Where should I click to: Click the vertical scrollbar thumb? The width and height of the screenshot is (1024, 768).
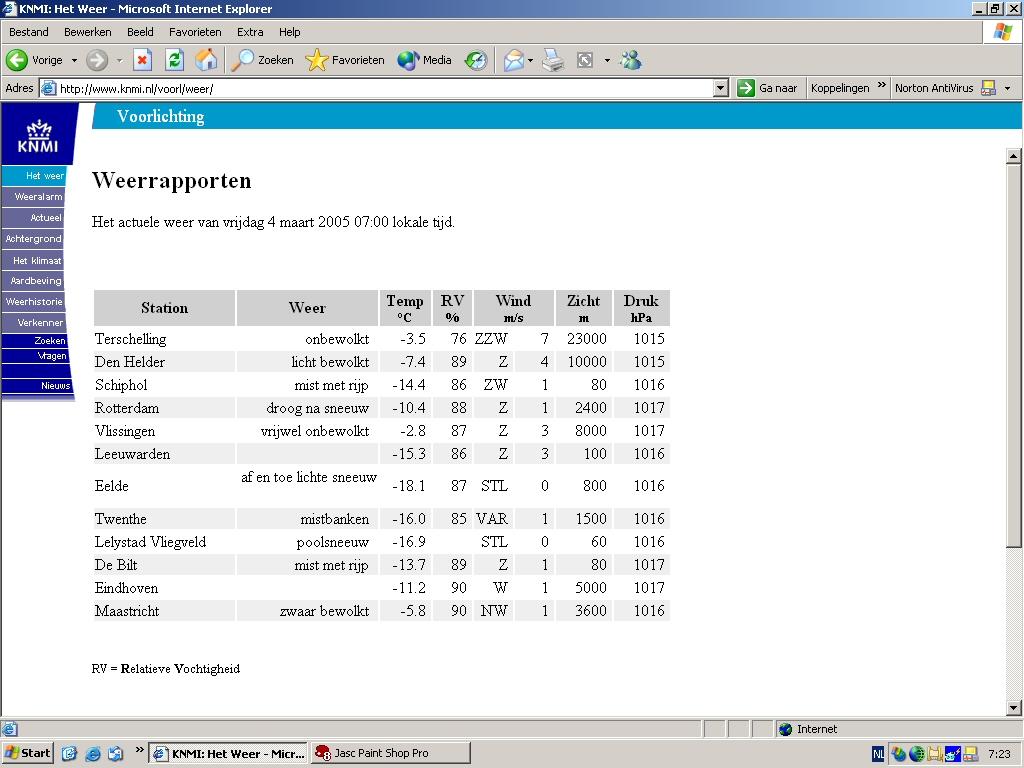coord(1014,355)
